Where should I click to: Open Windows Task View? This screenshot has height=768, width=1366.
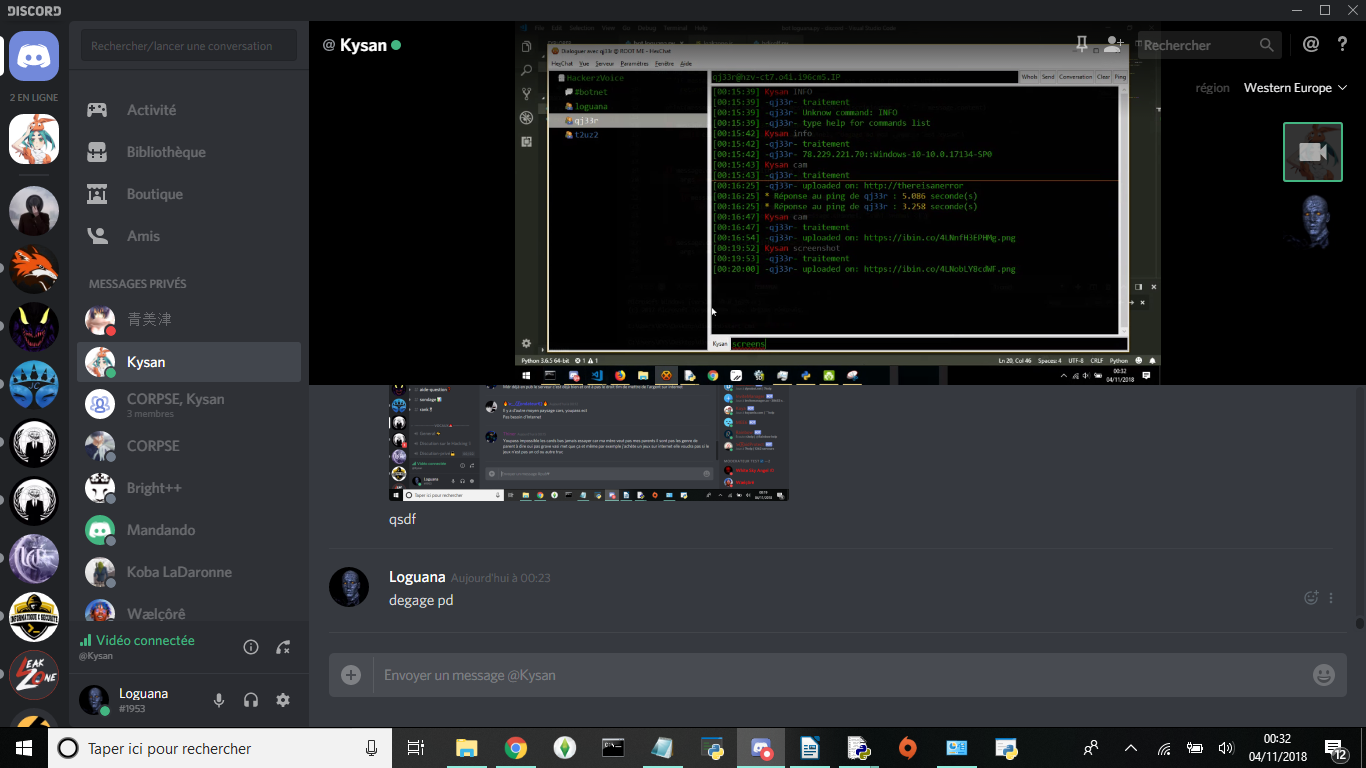tap(416, 748)
